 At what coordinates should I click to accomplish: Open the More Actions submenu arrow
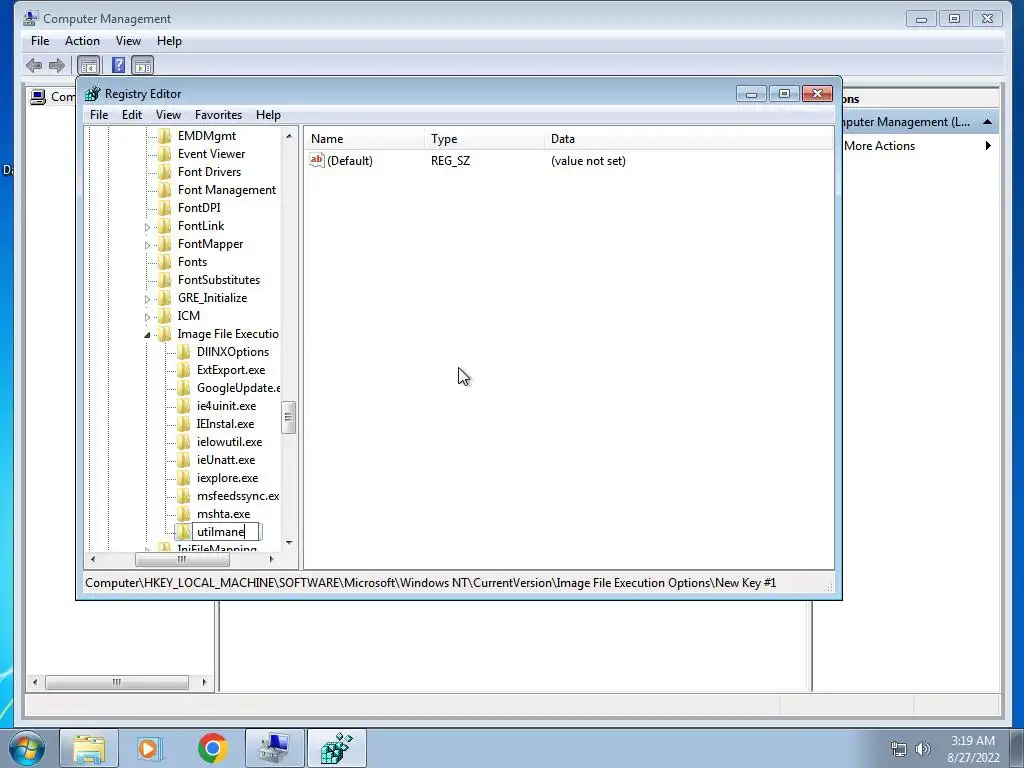click(988, 146)
